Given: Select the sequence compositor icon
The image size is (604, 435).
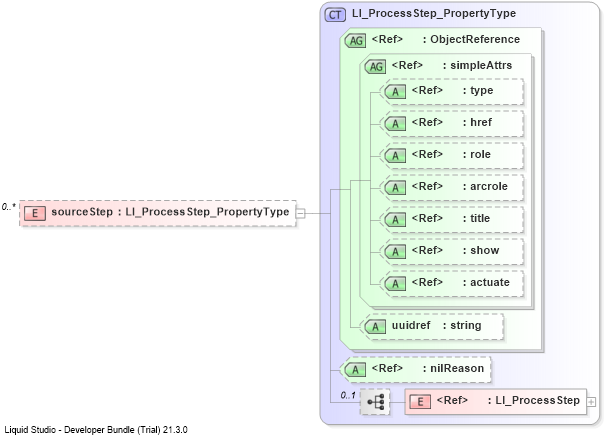Looking at the screenshot, I should [375, 402].
